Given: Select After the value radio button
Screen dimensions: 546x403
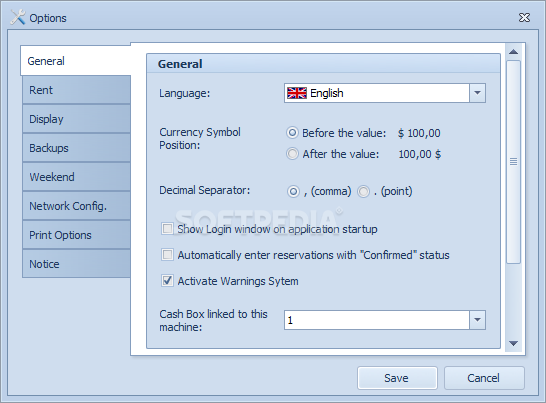Looking at the screenshot, I should 292,154.
